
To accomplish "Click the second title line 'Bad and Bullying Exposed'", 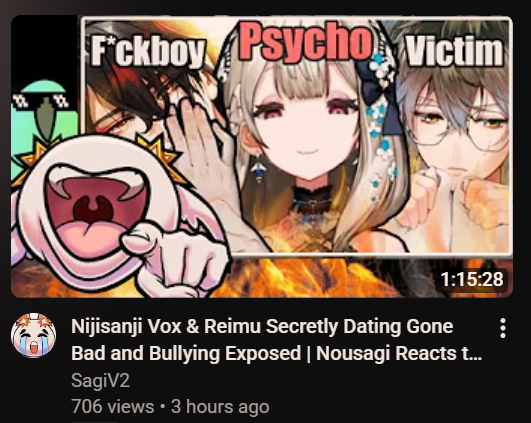I will coord(186,354).
